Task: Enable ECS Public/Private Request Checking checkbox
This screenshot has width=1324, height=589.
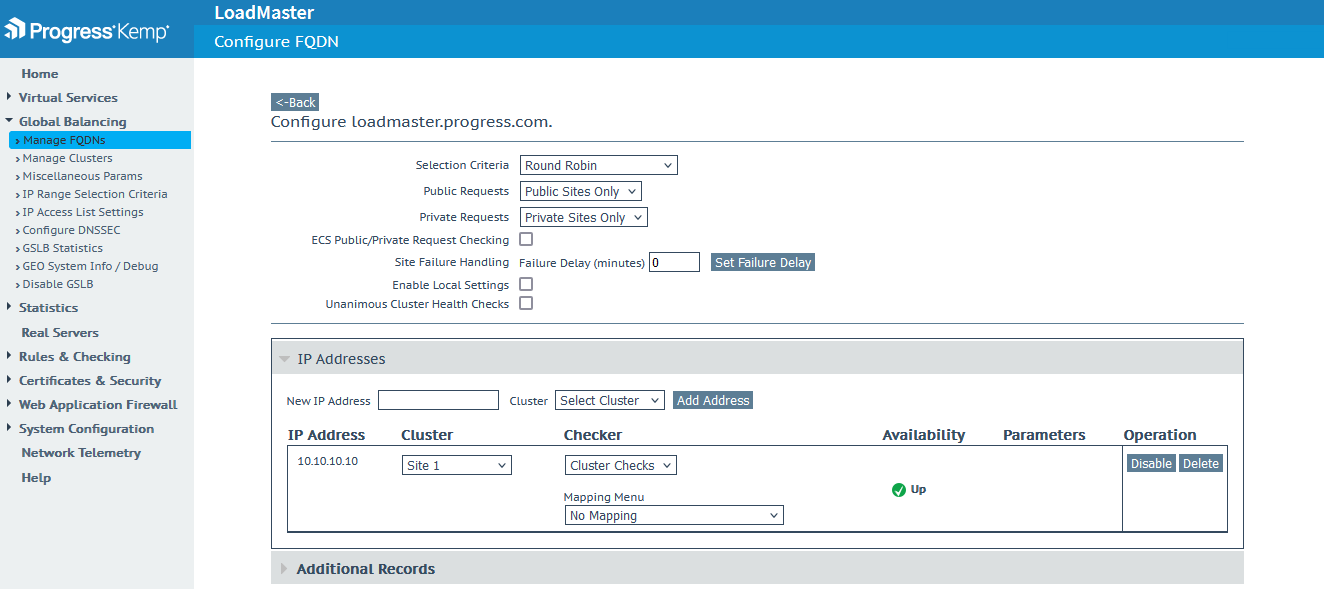Action: point(526,239)
